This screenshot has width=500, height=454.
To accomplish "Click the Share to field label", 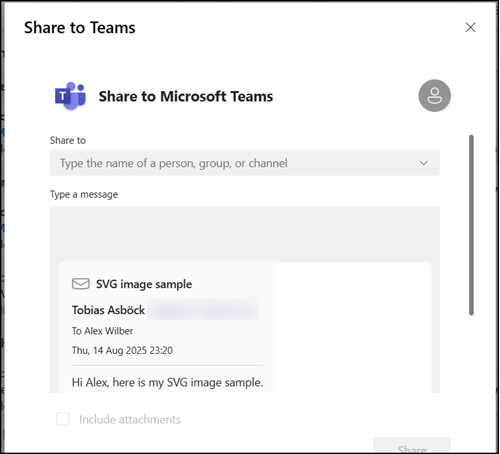I will click(x=68, y=140).
